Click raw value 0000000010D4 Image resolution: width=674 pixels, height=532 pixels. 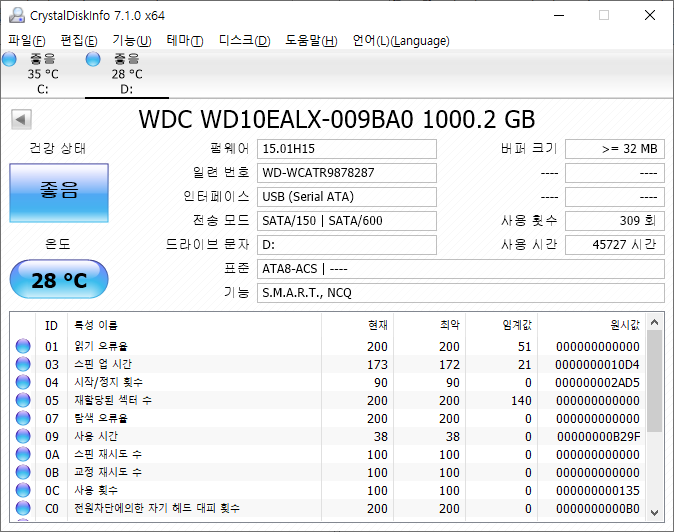click(x=597, y=364)
